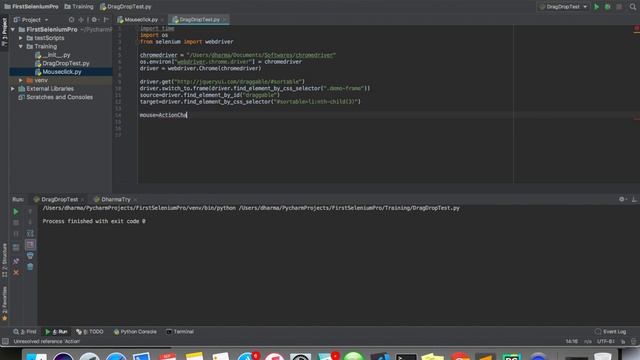Click the Print icon in Run panel
Viewport: 640px width, 360px height.
[30, 256]
